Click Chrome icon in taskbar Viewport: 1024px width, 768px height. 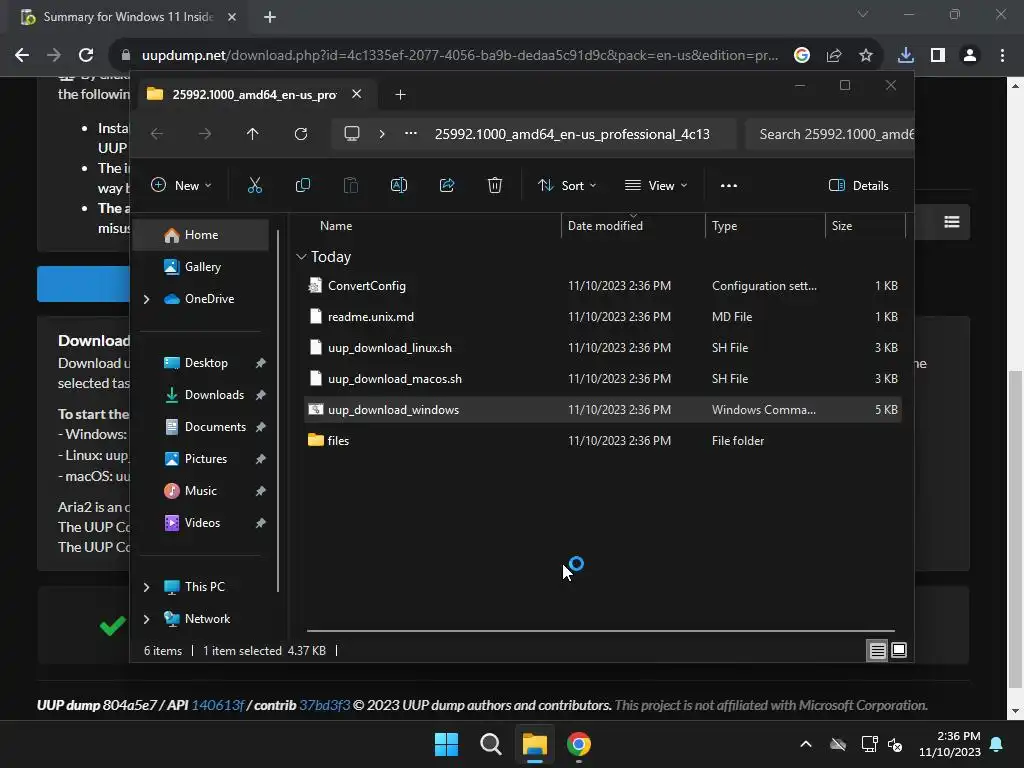[579, 744]
